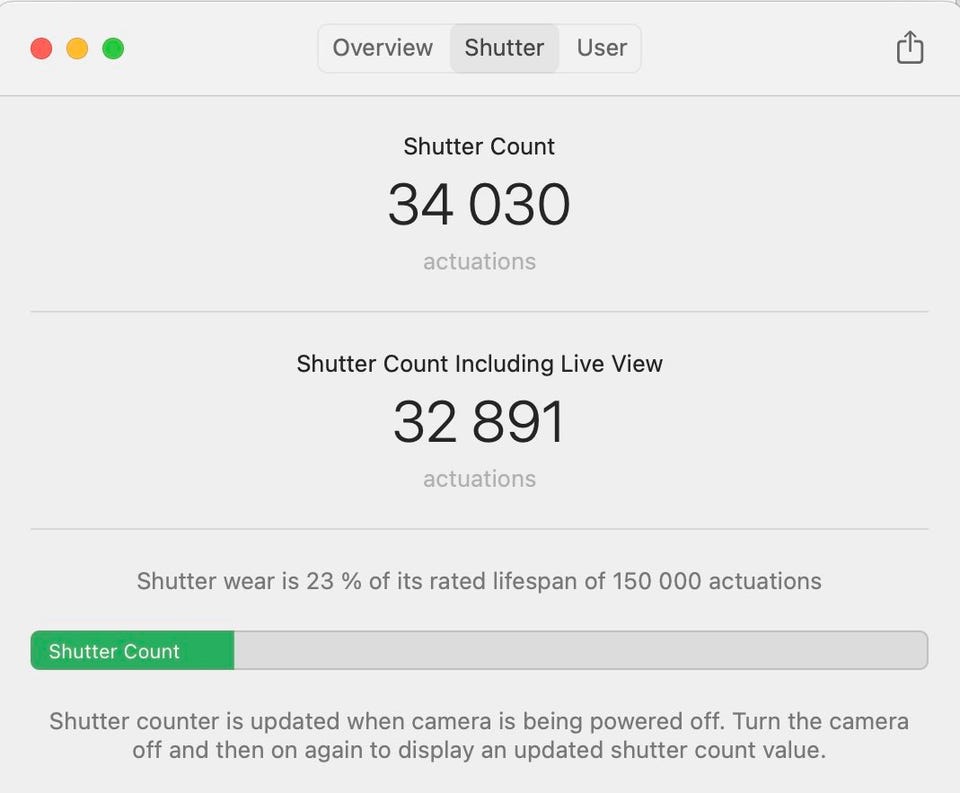Click empty title bar area beside the tabs

pos(765,48)
